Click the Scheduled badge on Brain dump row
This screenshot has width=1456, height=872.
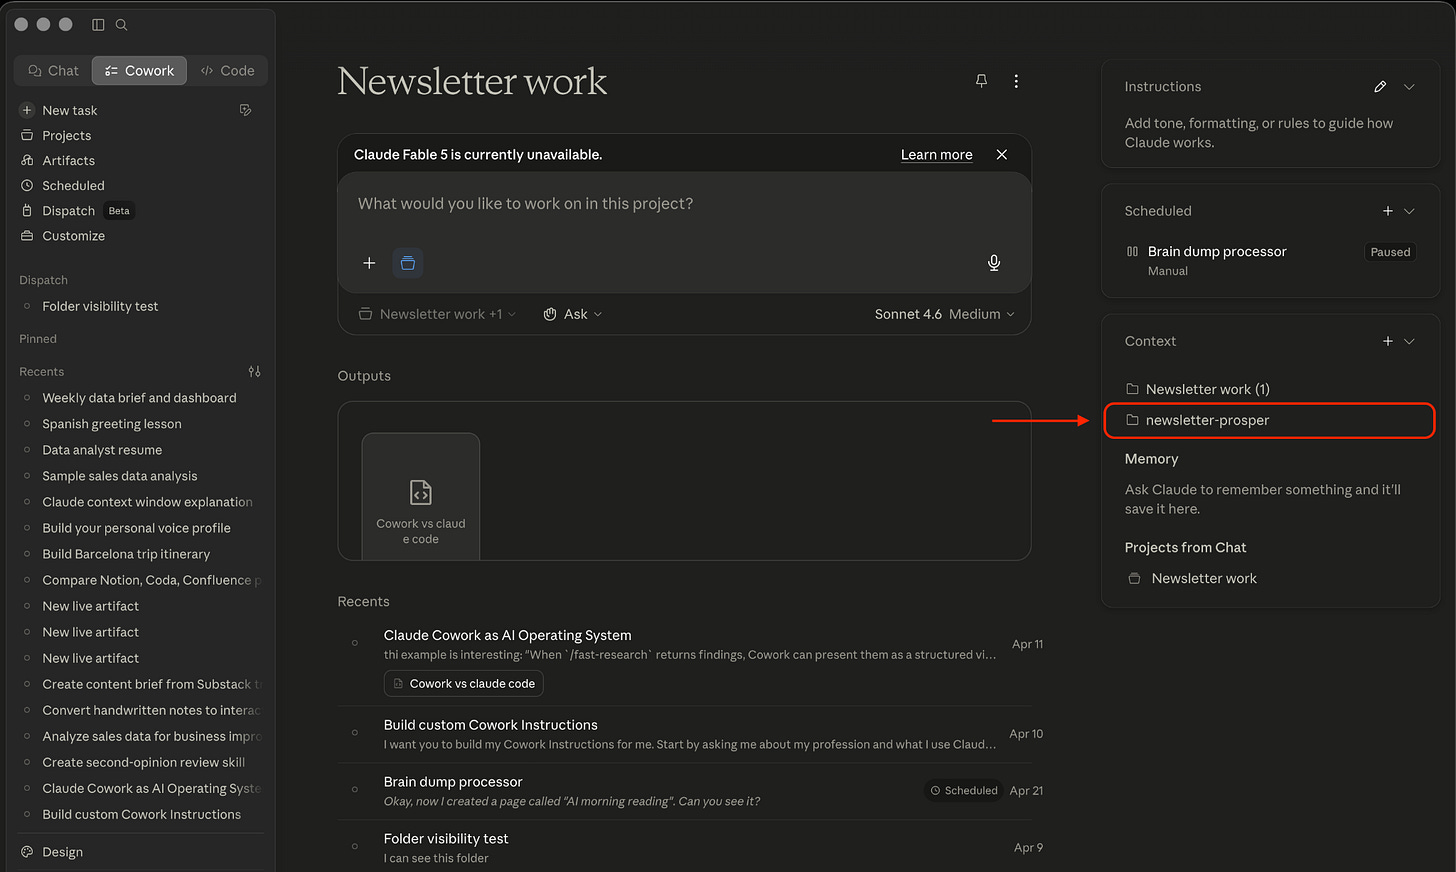pos(964,790)
